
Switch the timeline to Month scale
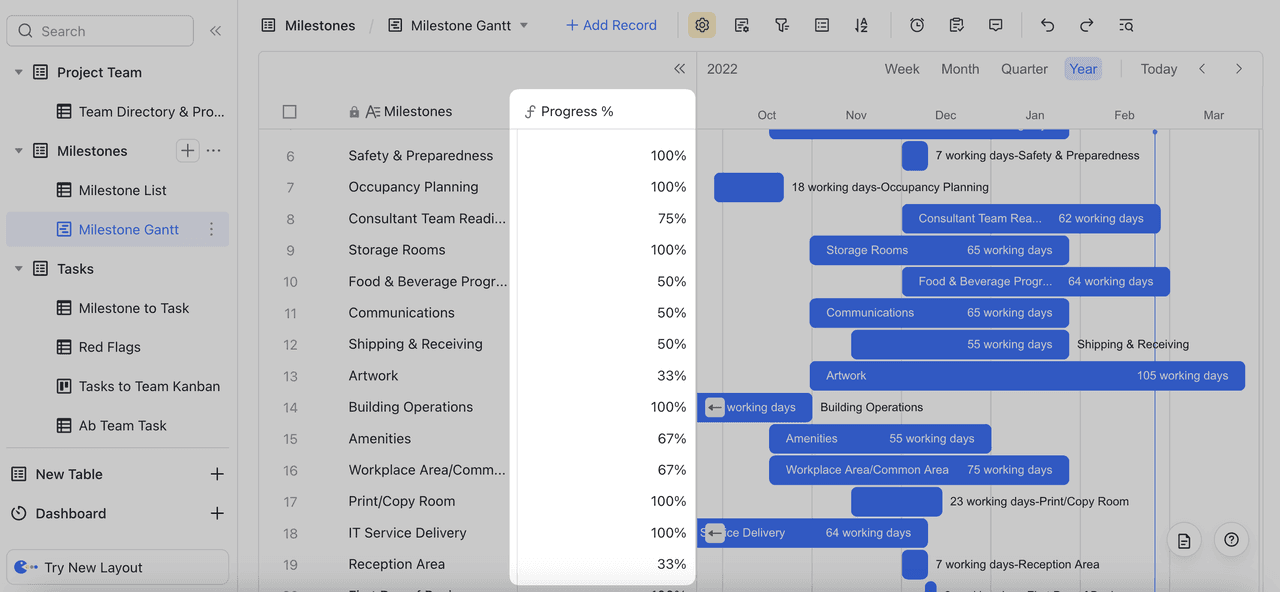[x=960, y=69]
